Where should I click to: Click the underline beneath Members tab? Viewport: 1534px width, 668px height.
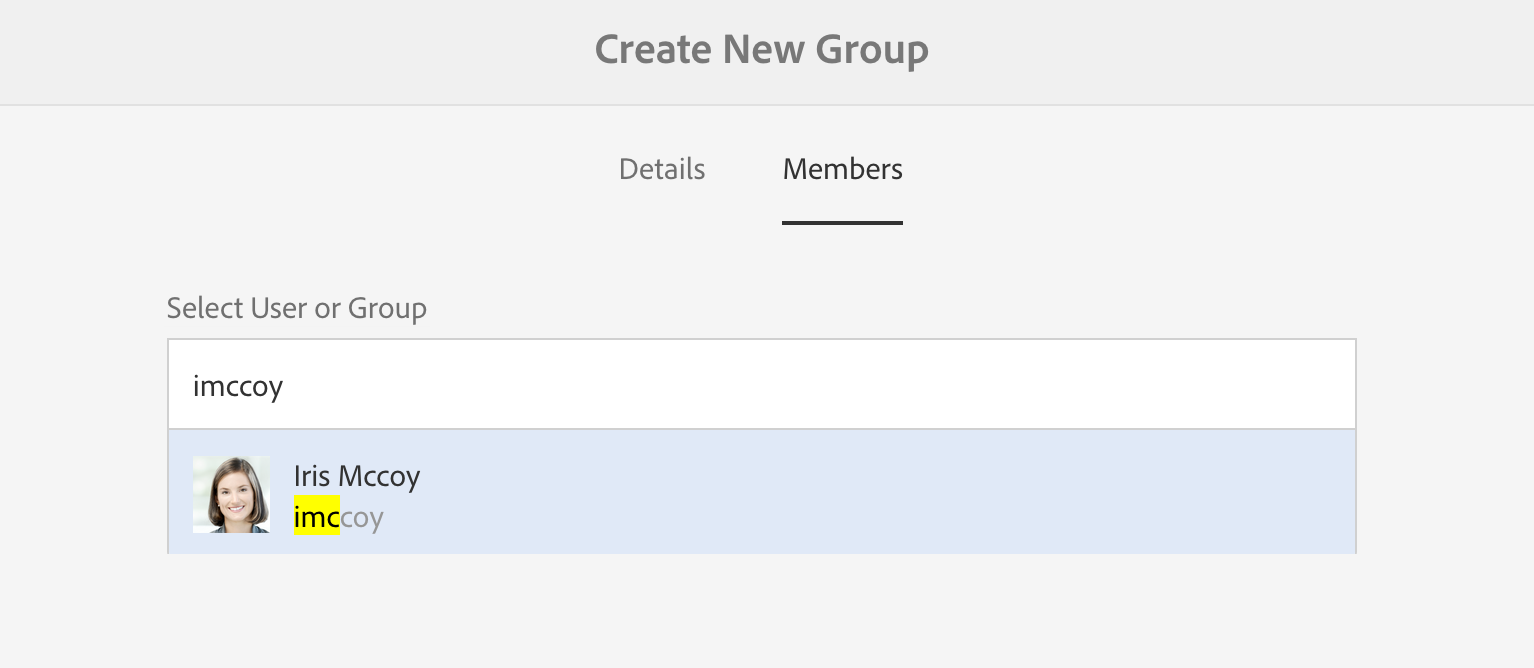coord(842,222)
